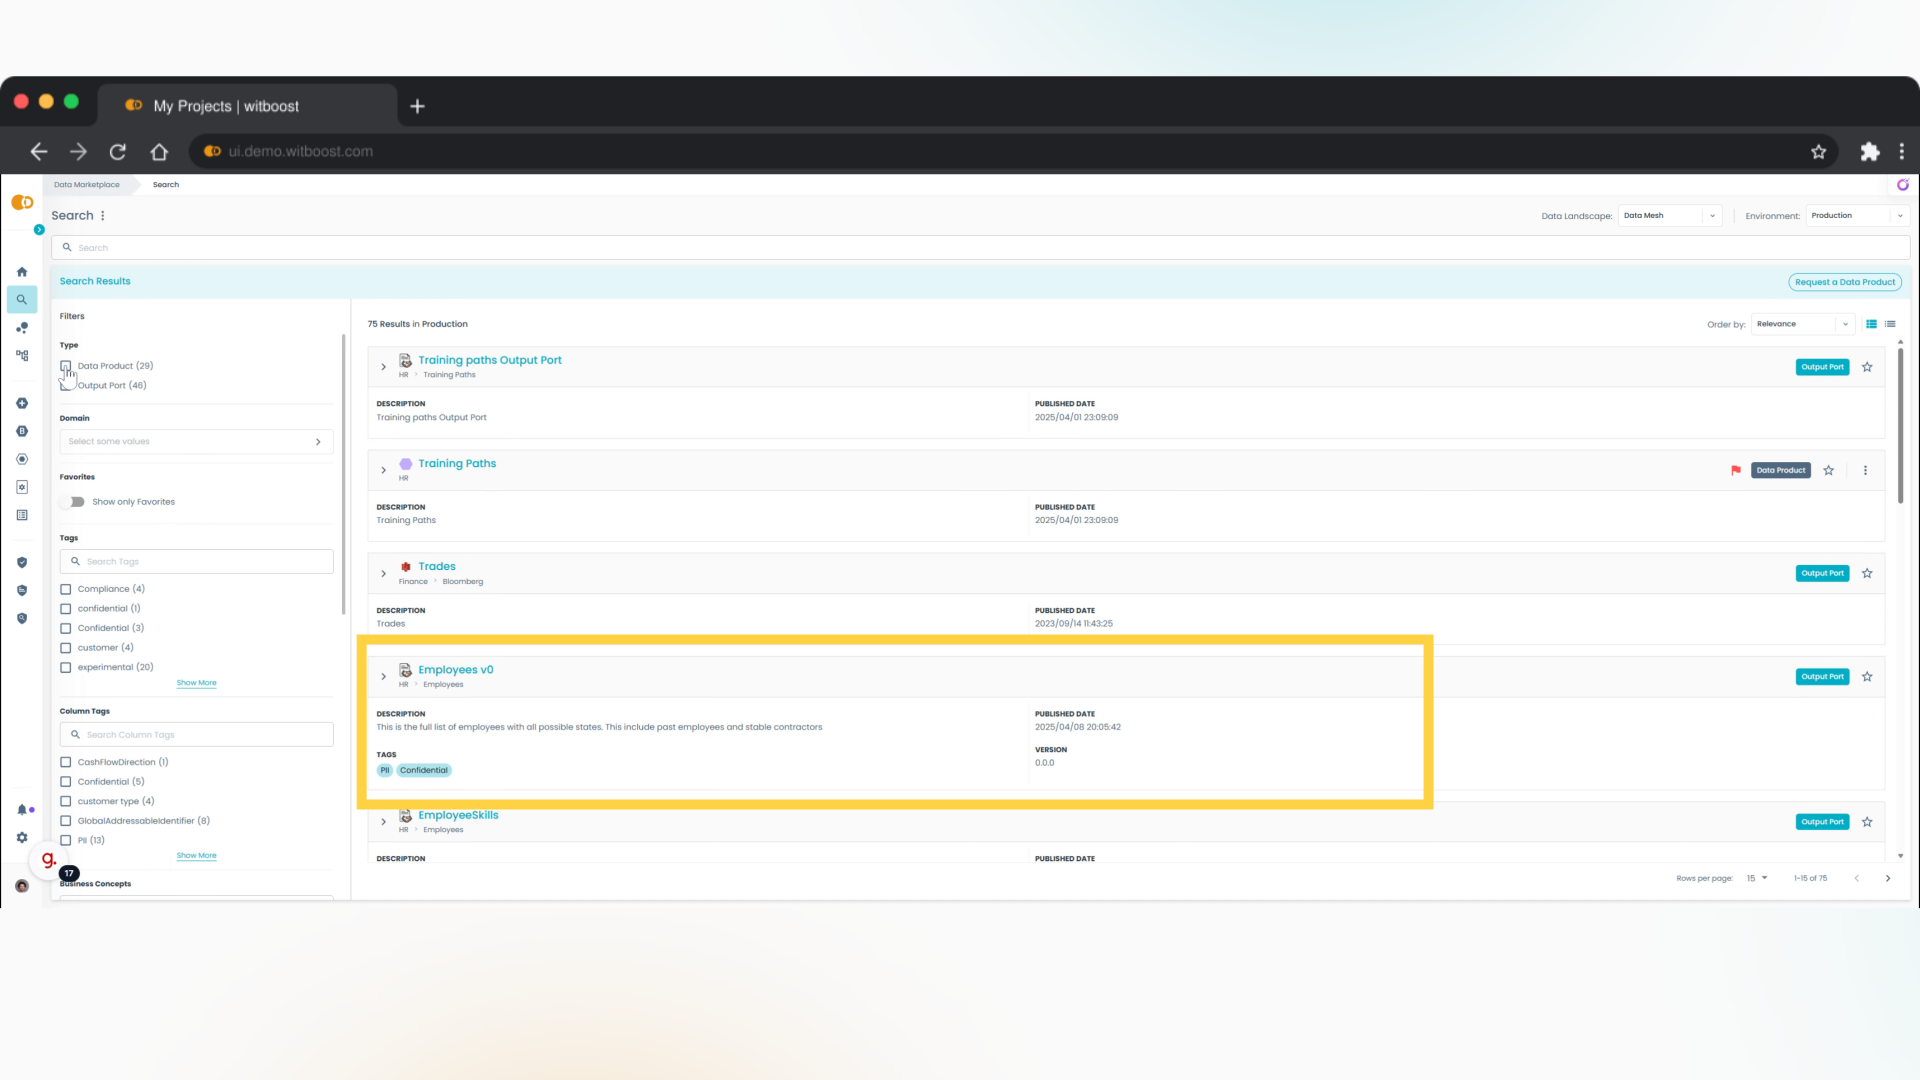Check the CashFlowDirection (1) column tag

click(66, 763)
